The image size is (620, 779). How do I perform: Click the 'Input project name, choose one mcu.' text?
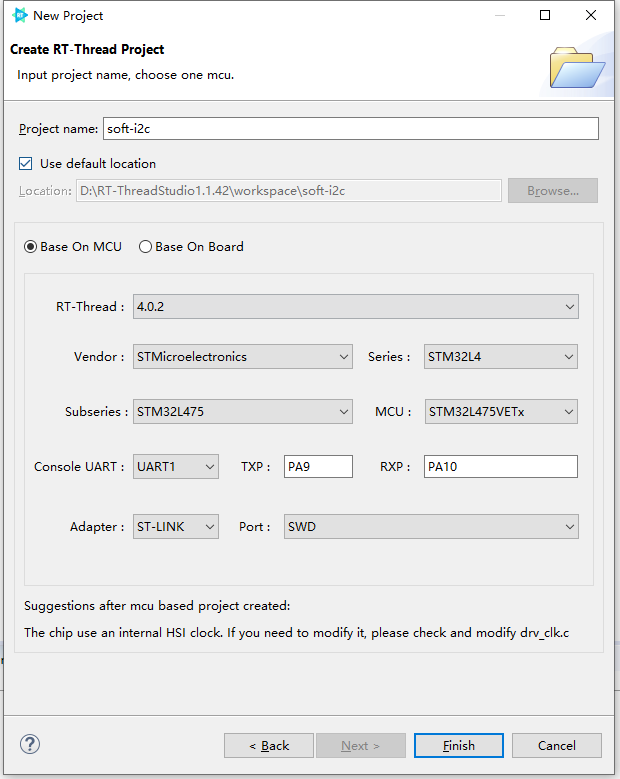(x=125, y=75)
